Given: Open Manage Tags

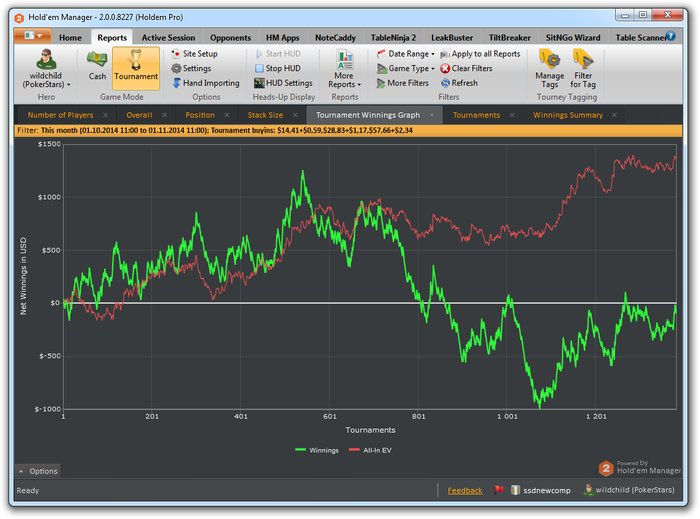Looking at the screenshot, I should (x=549, y=67).
